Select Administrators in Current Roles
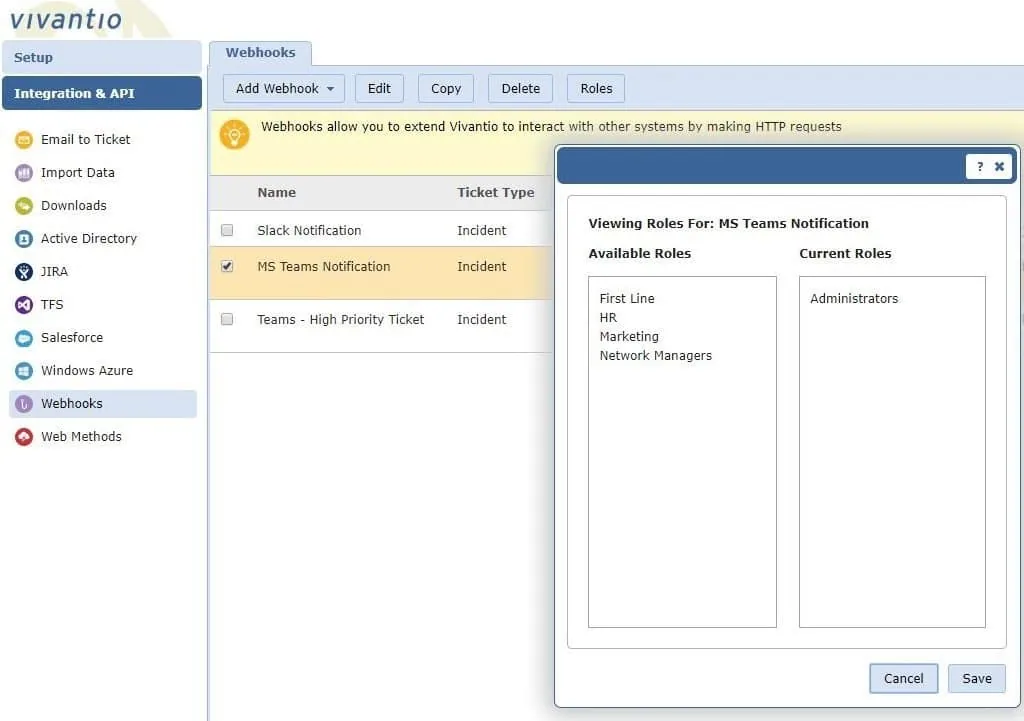The width and height of the screenshot is (1024, 721). pos(854,298)
